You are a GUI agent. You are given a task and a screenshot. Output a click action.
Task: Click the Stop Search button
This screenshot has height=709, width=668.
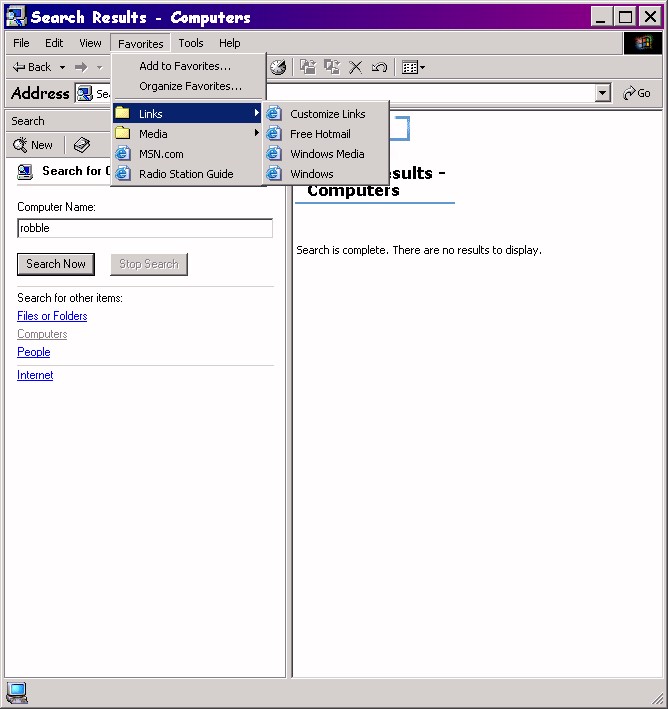[149, 264]
